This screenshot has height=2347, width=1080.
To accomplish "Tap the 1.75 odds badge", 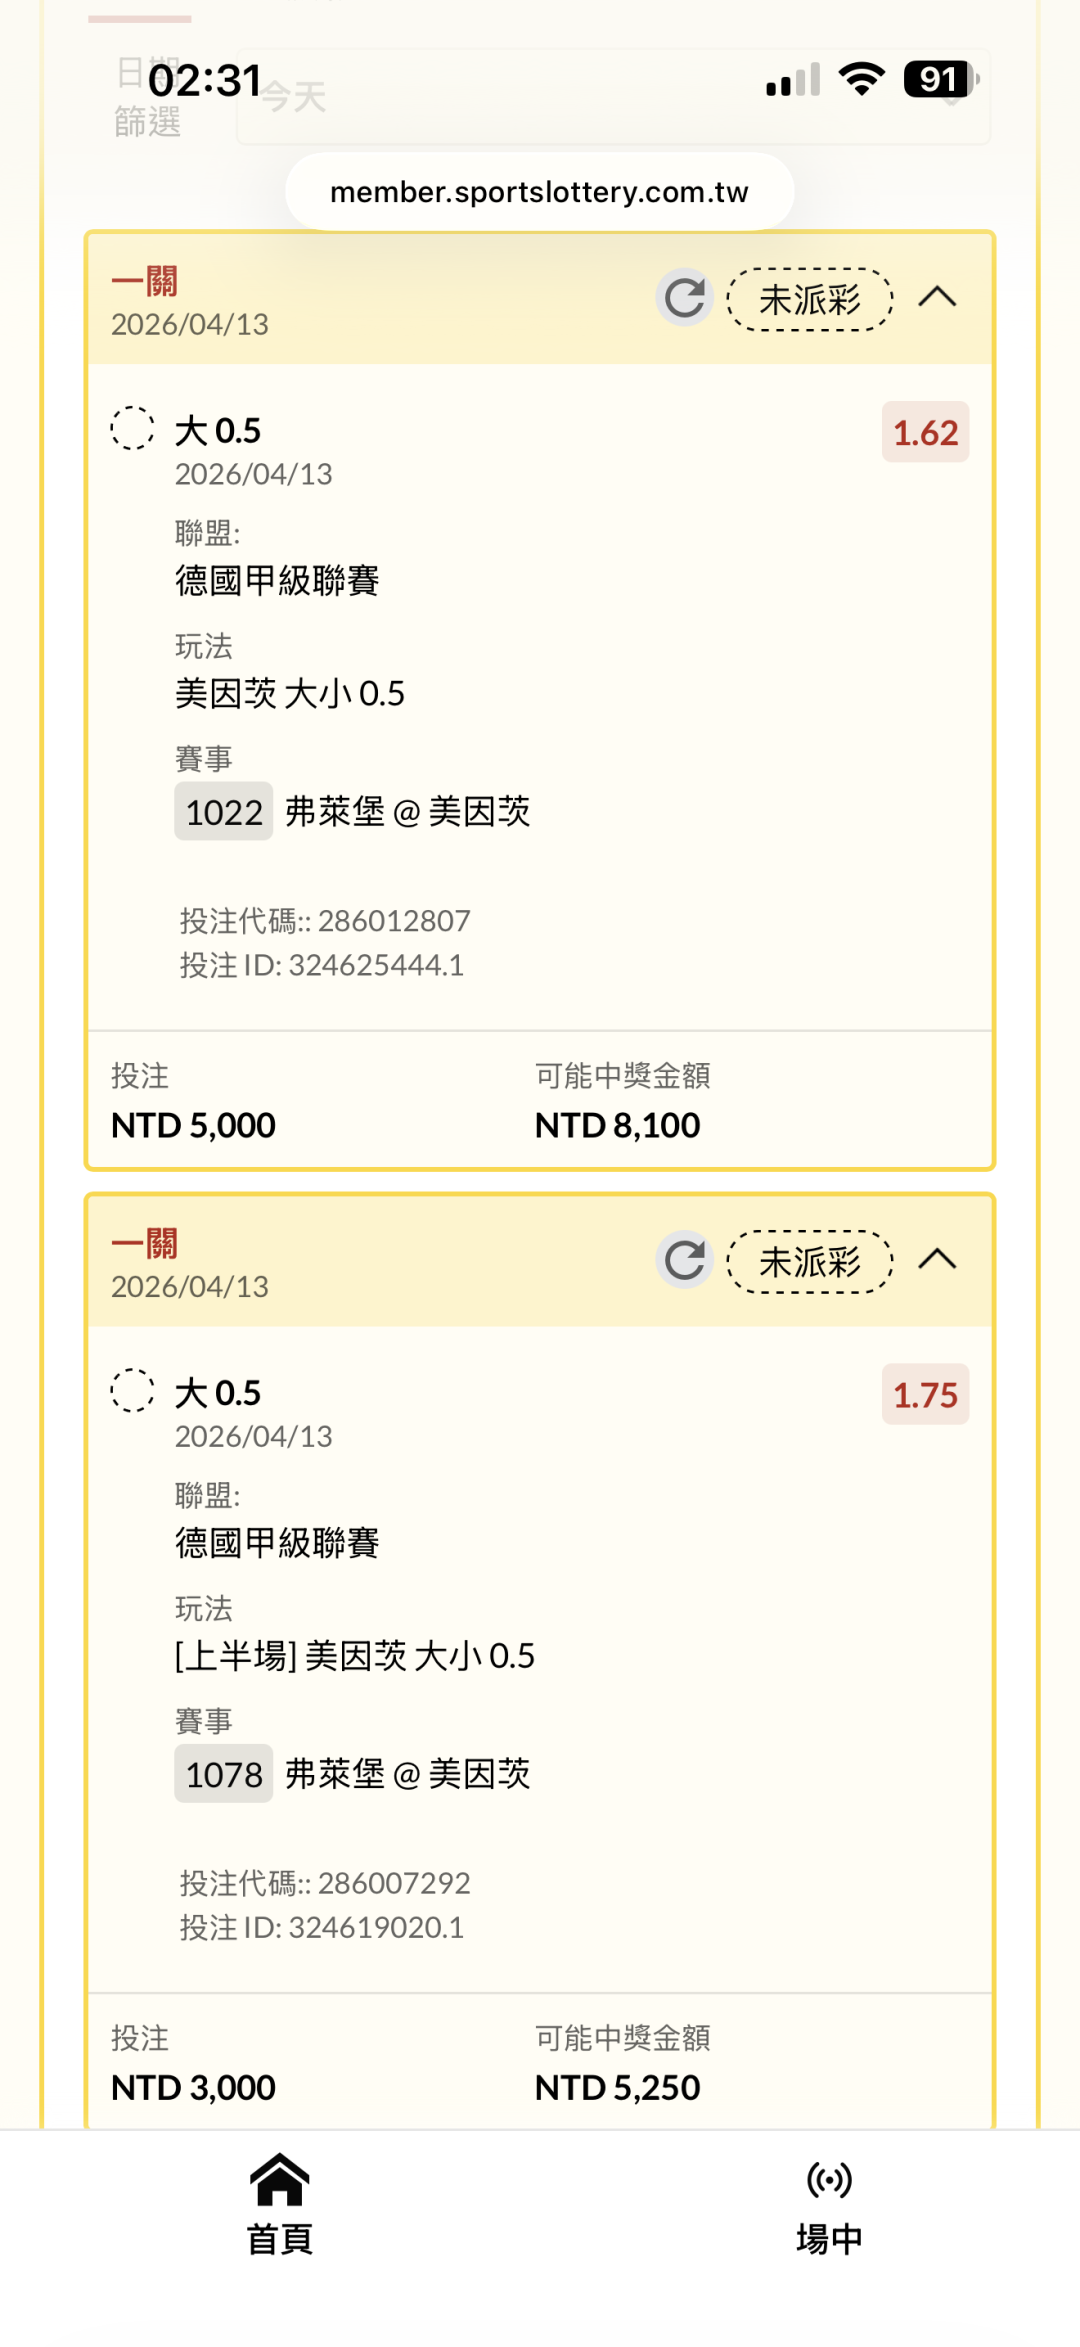I will tap(925, 1395).
